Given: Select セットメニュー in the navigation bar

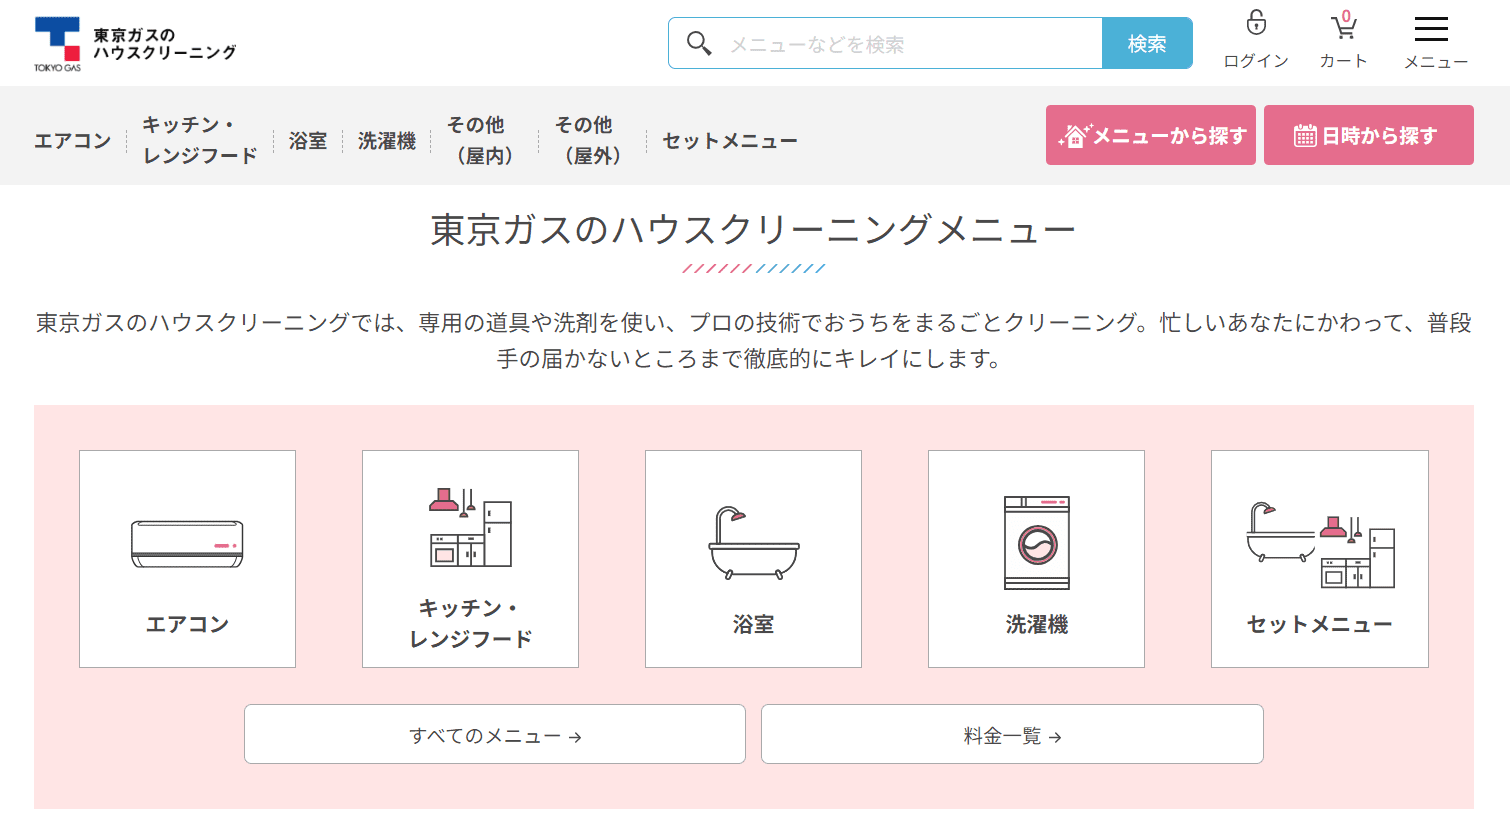Looking at the screenshot, I should 730,141.
